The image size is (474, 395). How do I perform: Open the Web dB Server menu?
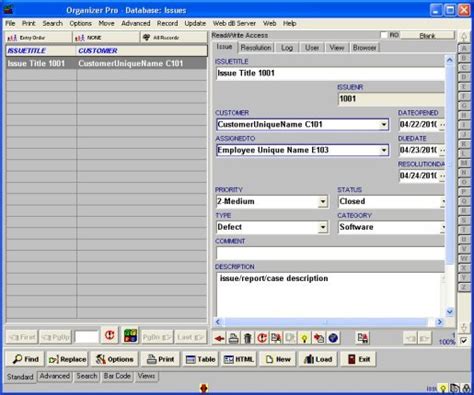234,23
